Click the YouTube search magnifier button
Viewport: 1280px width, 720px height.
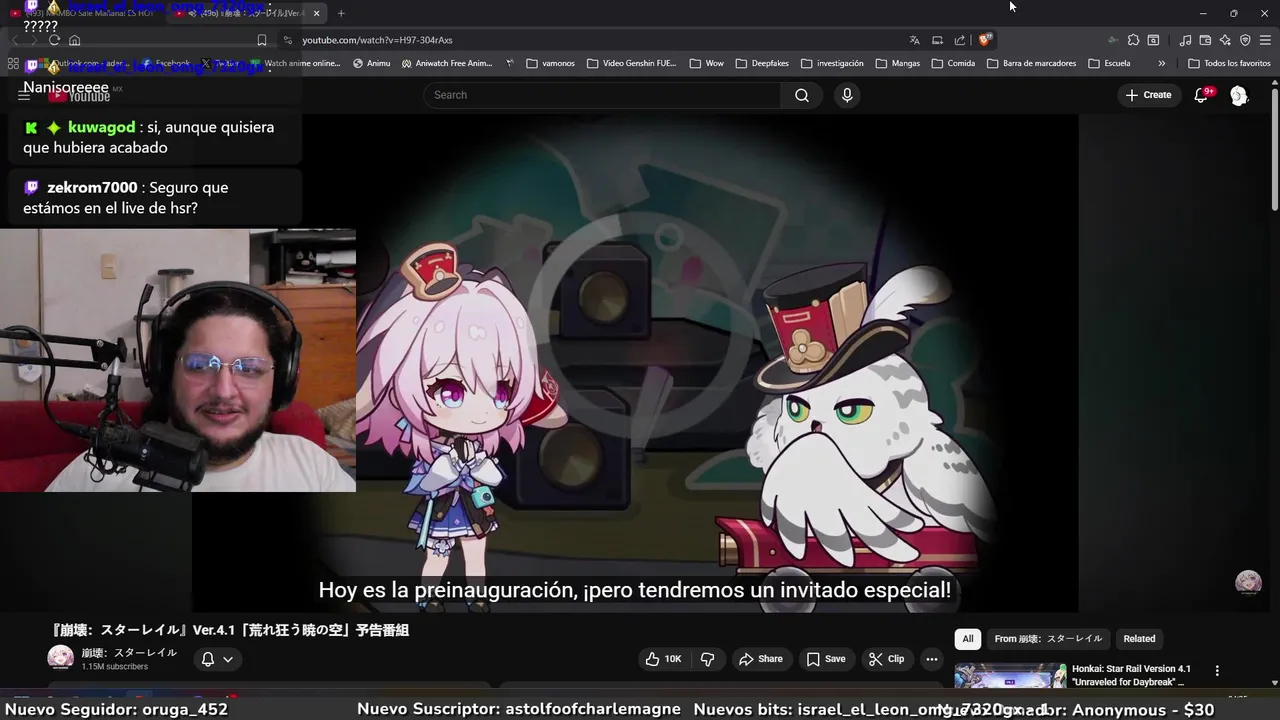[x=801, y=95]
